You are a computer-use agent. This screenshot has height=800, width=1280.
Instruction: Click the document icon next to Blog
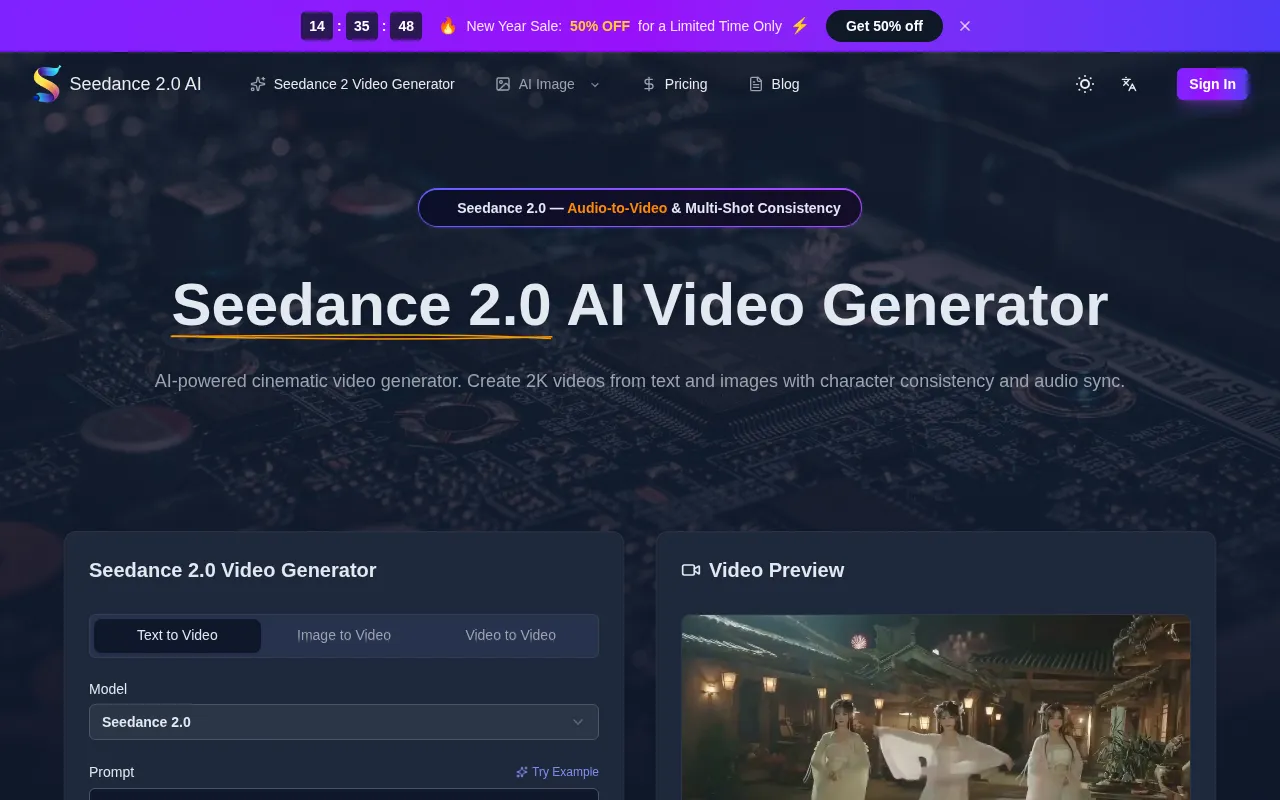pyautogui.click(x=756, y=84)
